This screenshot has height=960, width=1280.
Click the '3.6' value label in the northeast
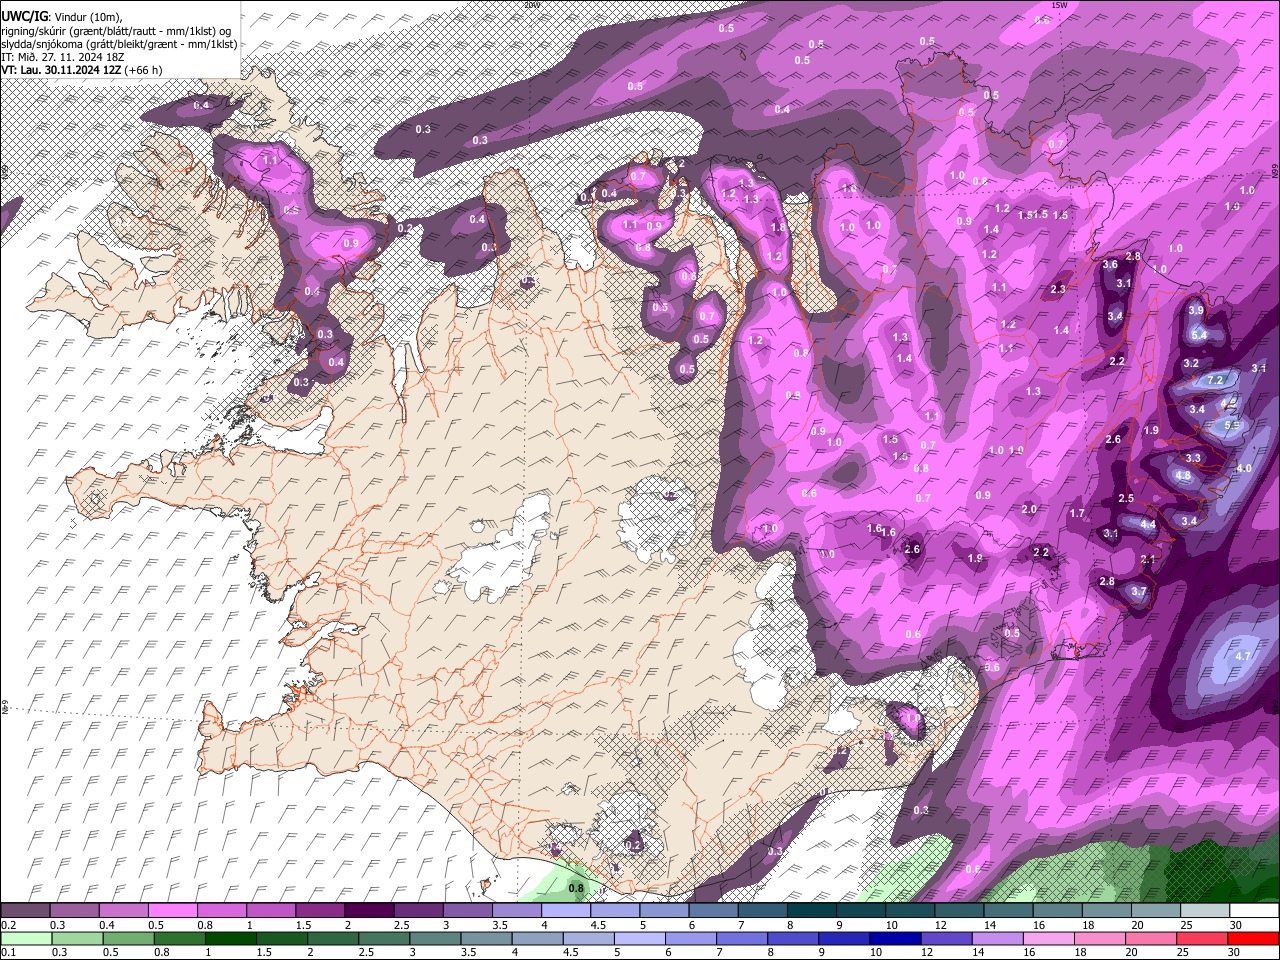tap(1110, 265)
